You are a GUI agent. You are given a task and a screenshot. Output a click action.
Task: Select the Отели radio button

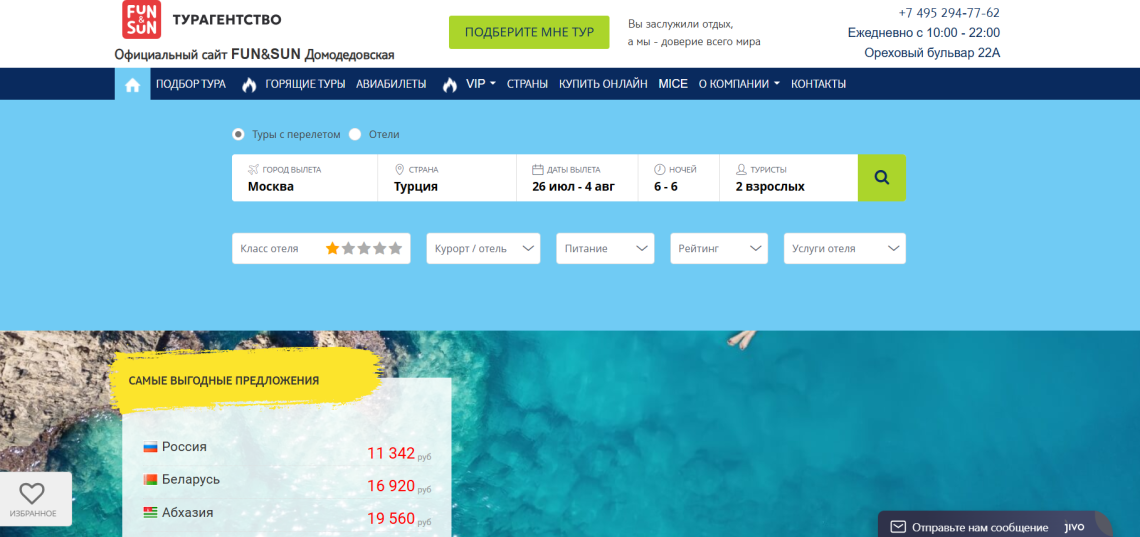355,134
